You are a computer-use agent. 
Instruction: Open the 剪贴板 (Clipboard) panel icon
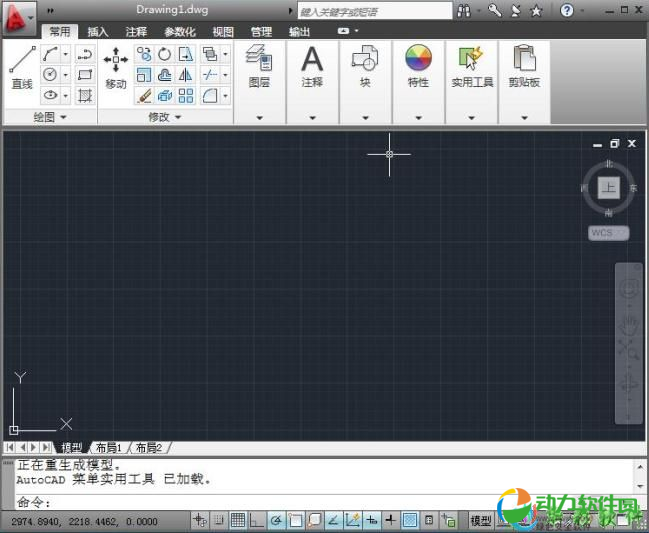pyautogui.click(x=523, y=66)
